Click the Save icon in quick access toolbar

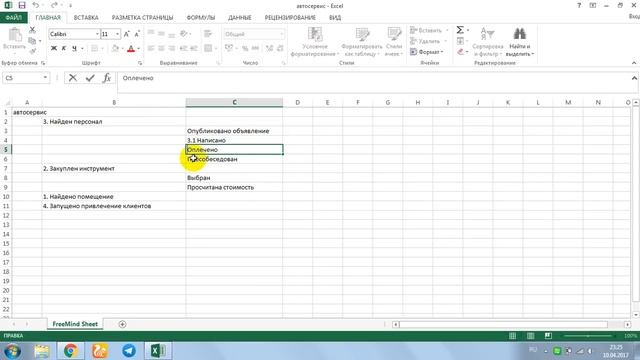click(22, 5)
